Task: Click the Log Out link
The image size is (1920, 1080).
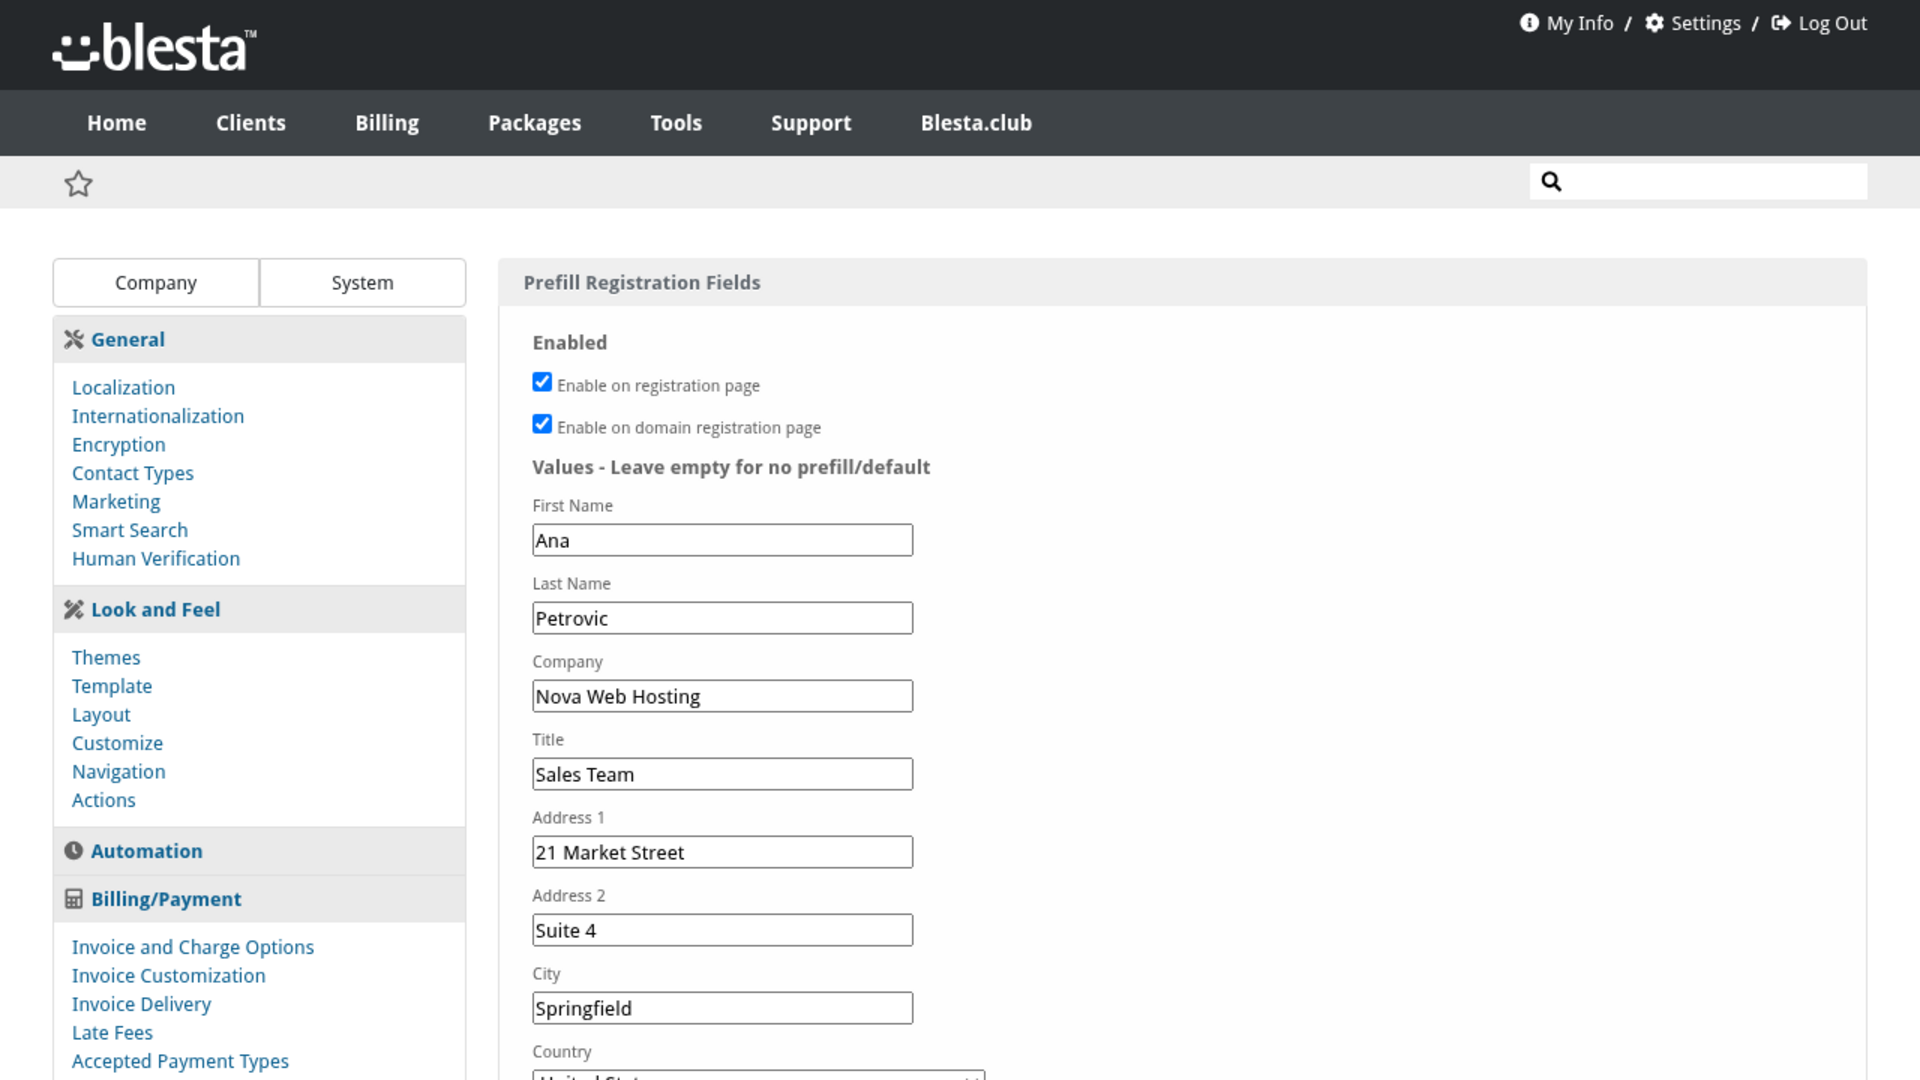Action: [x=1833, y=23]
